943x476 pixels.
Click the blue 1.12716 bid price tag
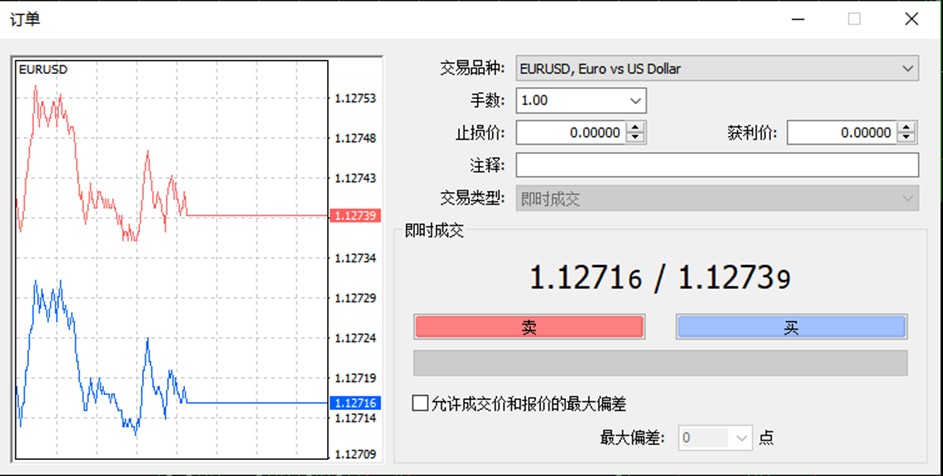coord(353,403)
